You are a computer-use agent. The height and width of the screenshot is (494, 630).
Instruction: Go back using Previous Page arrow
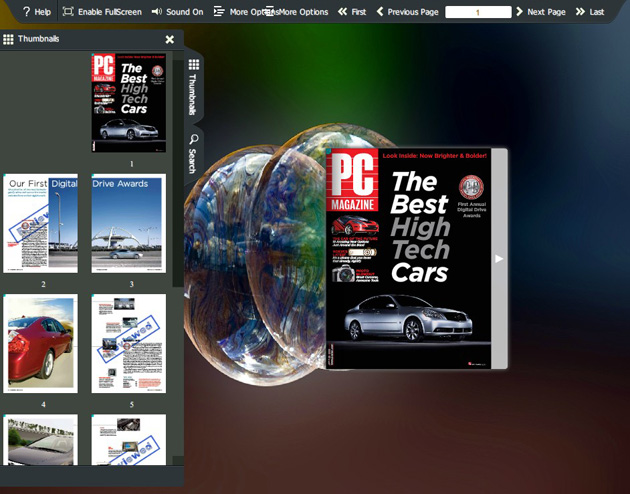380,12
